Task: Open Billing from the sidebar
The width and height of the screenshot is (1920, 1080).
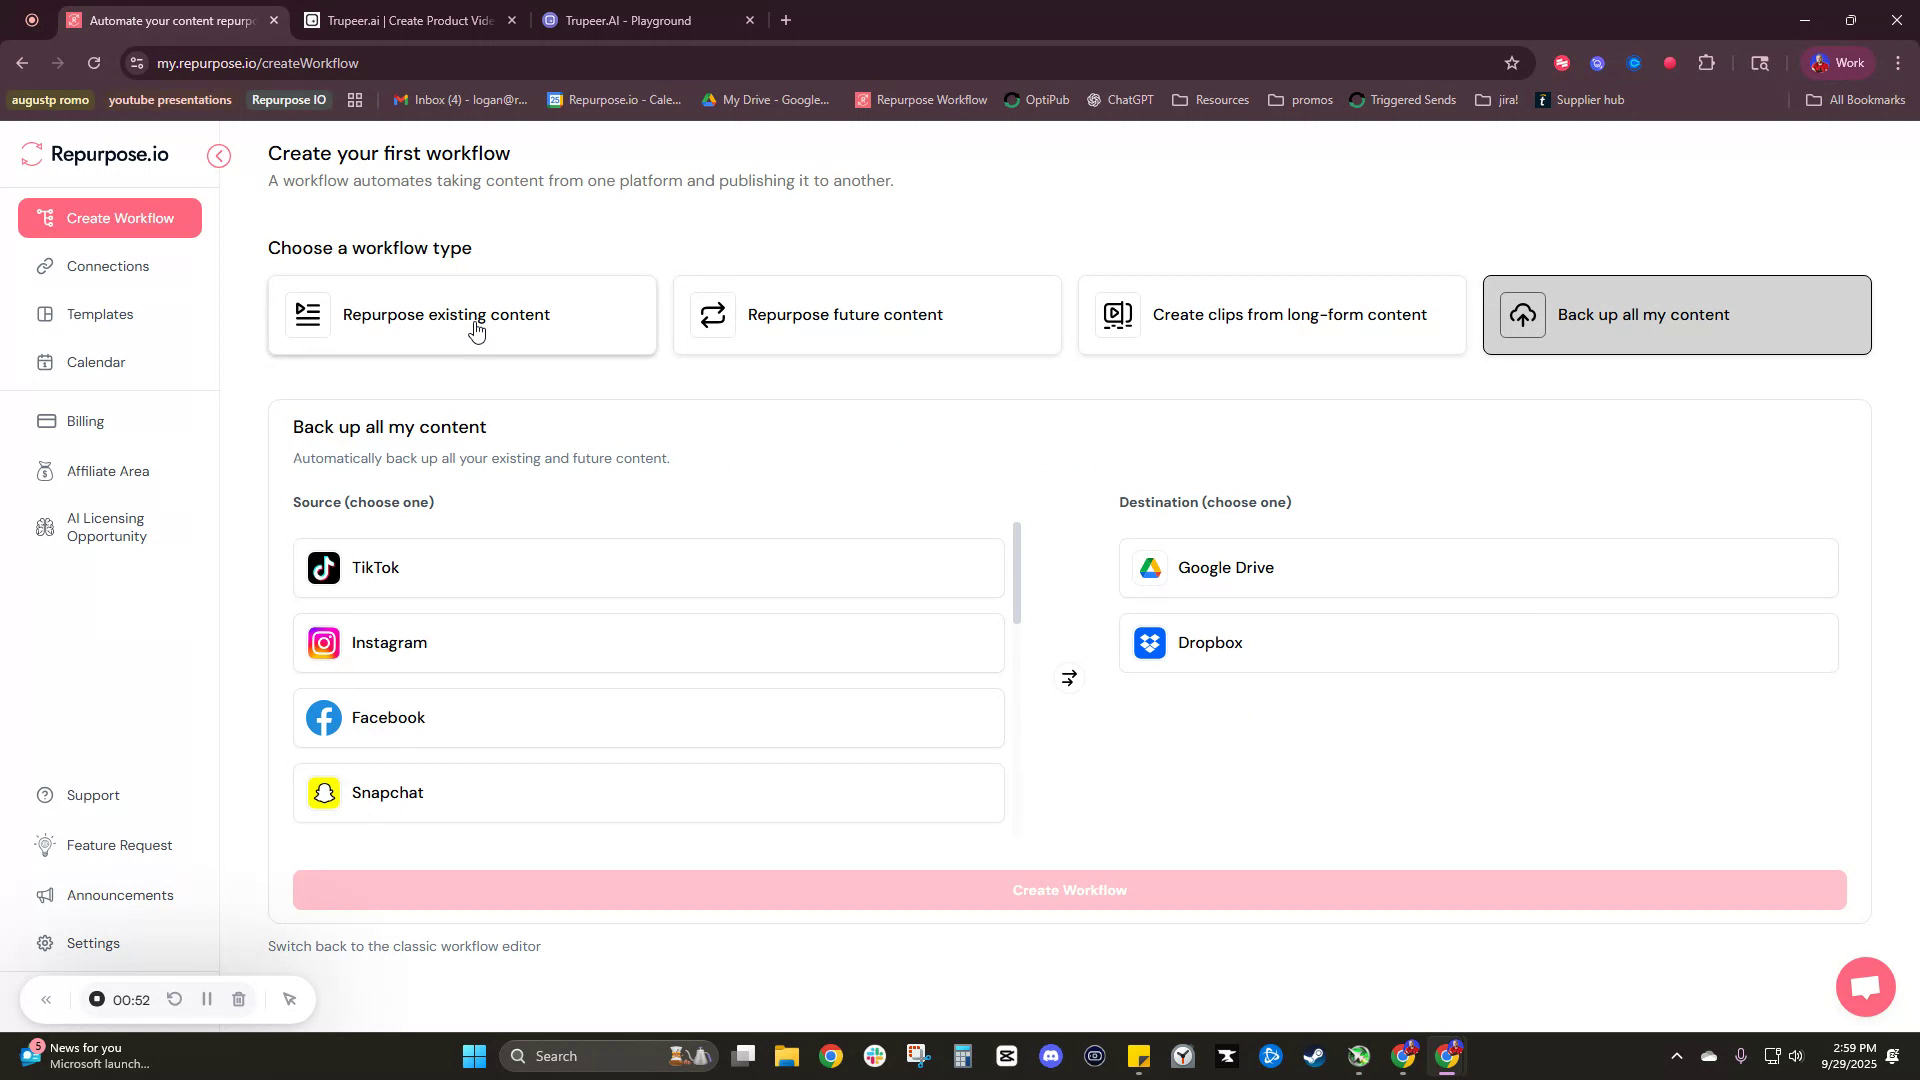Action: [84, 420]
